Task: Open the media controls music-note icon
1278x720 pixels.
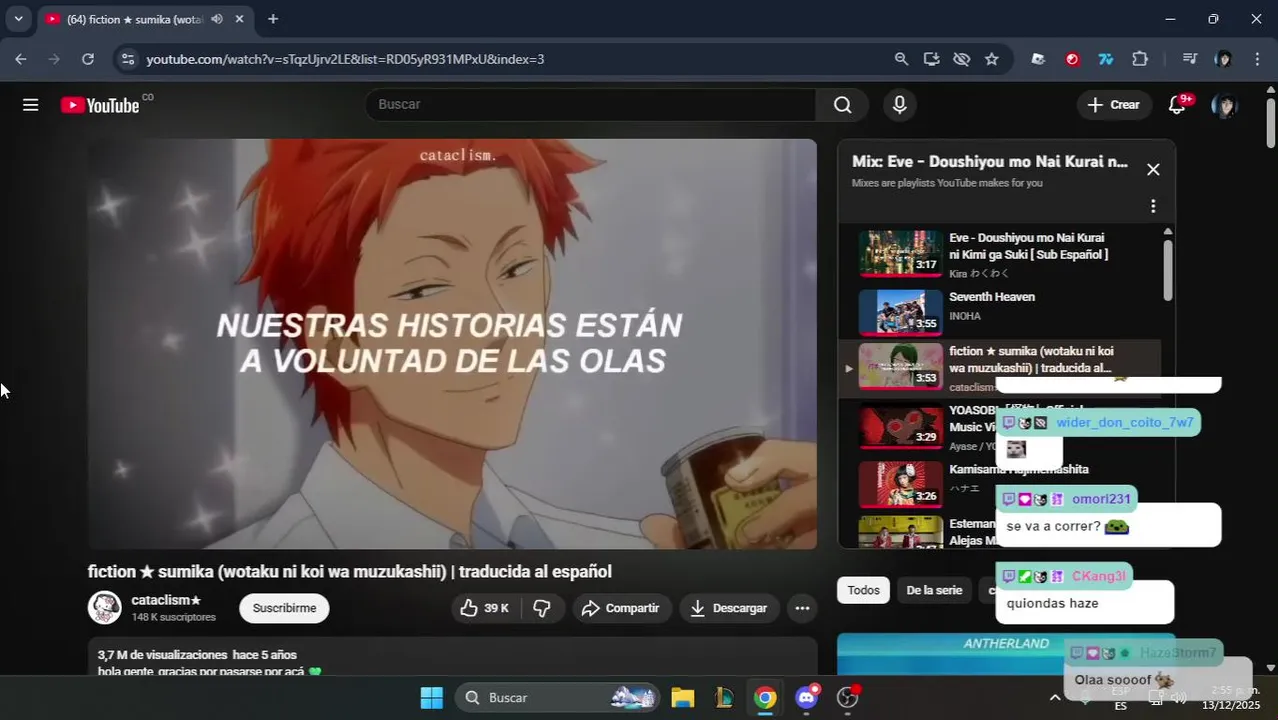Action: click(x=1189, y=59)
